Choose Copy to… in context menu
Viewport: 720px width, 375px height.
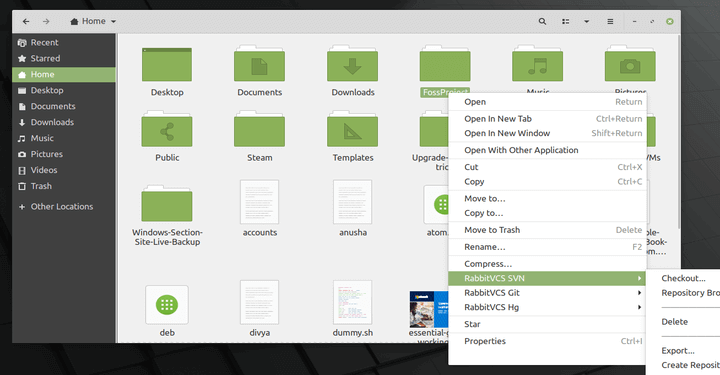(547, 213)
